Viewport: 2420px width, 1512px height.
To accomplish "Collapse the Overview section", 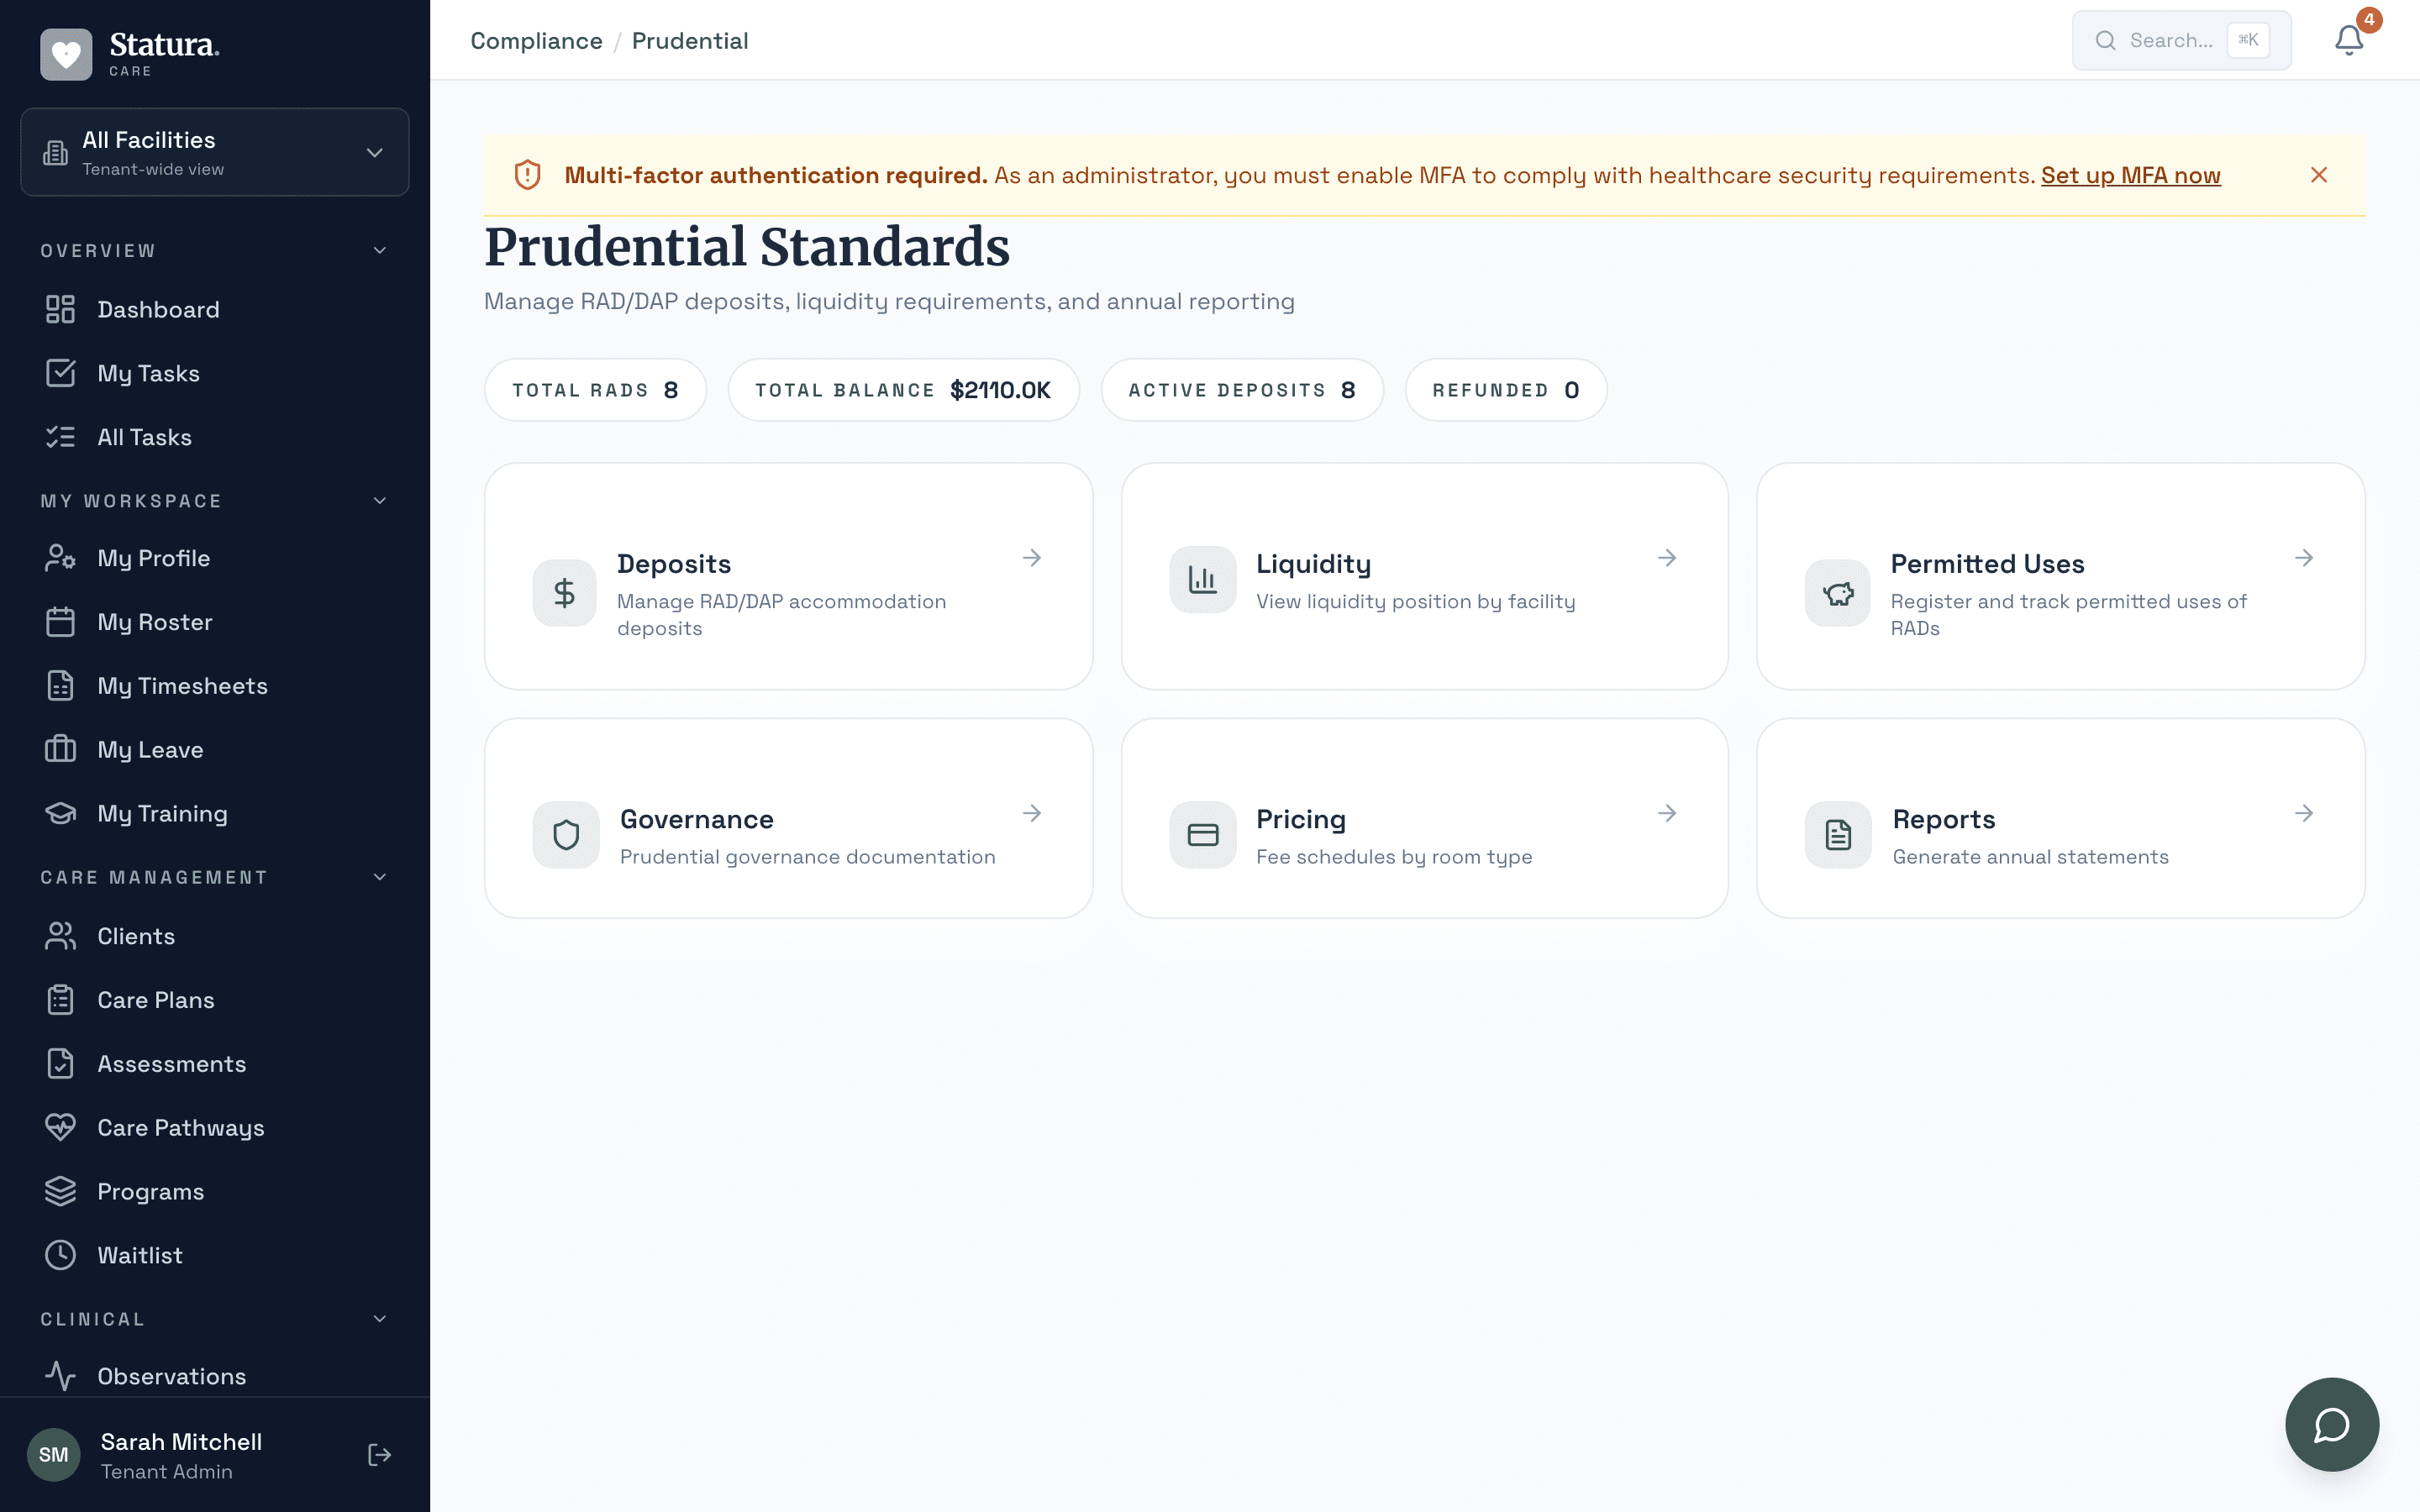I will pyautogui.click(x=378, y=249).
